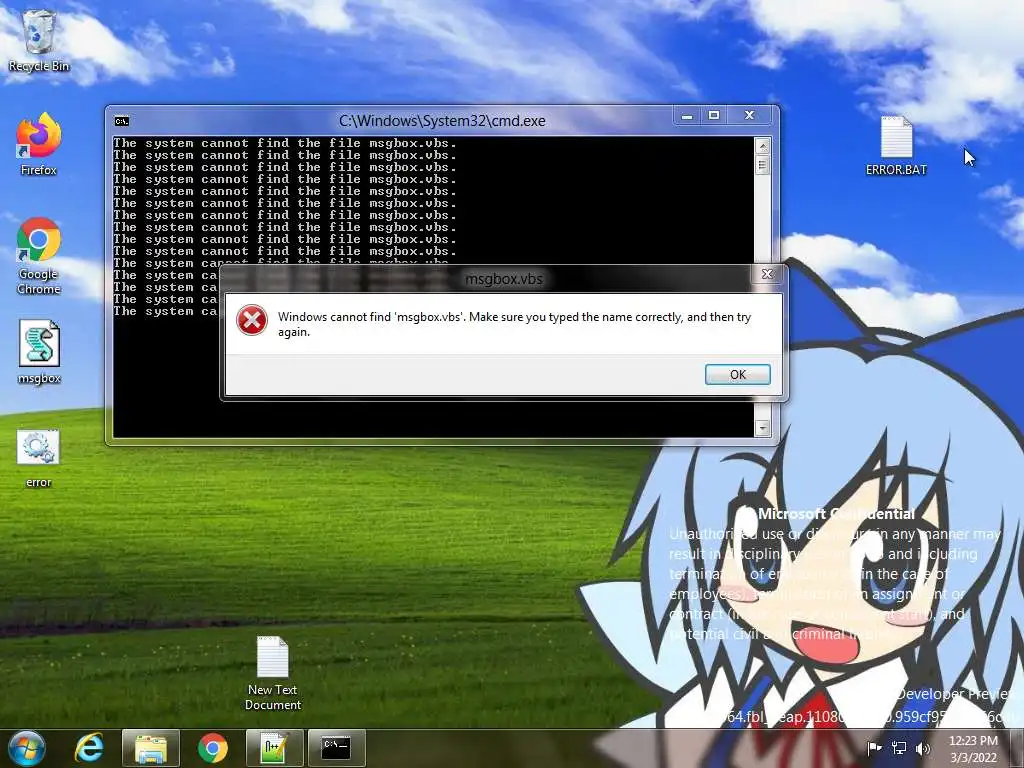Switch to the cmd window taskbar button
Image resolution: width=1024 pixels, height=768 pixels.
[336, 748]
